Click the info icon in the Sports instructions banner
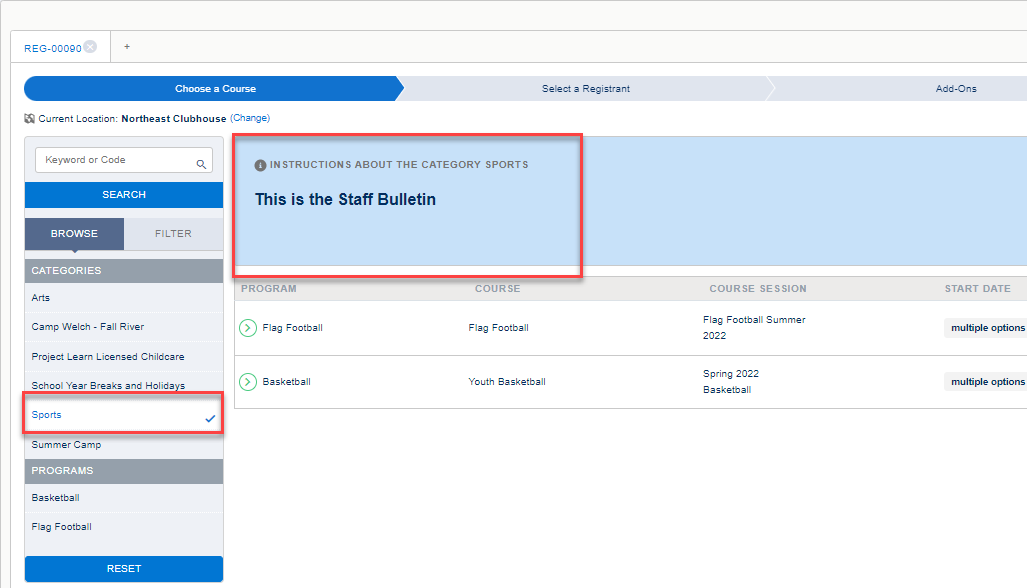The image size is (1027, 588). [x=262, y=164]
